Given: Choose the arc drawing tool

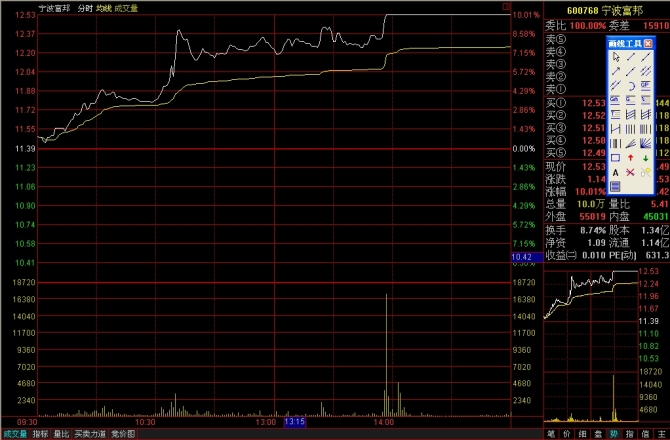Looking at the screenshot, I should click(630, 85).
